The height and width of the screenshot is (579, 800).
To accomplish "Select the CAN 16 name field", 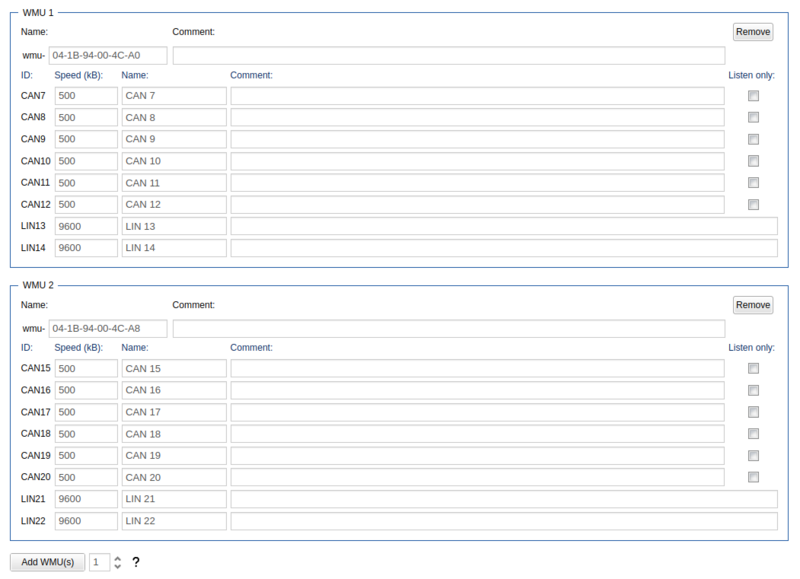I will click(x=174, y=390).
